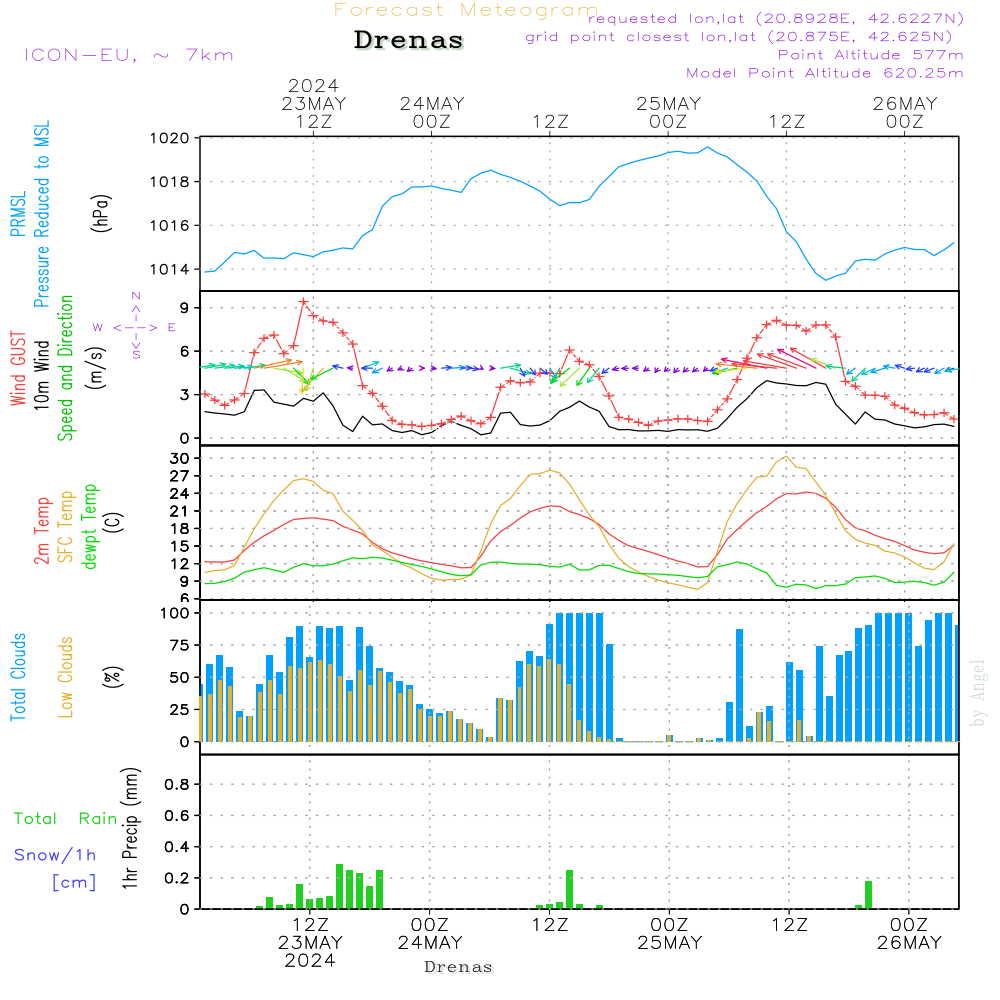
Task: Click the green dewpt Temp legend label
Action: [90, 527]
